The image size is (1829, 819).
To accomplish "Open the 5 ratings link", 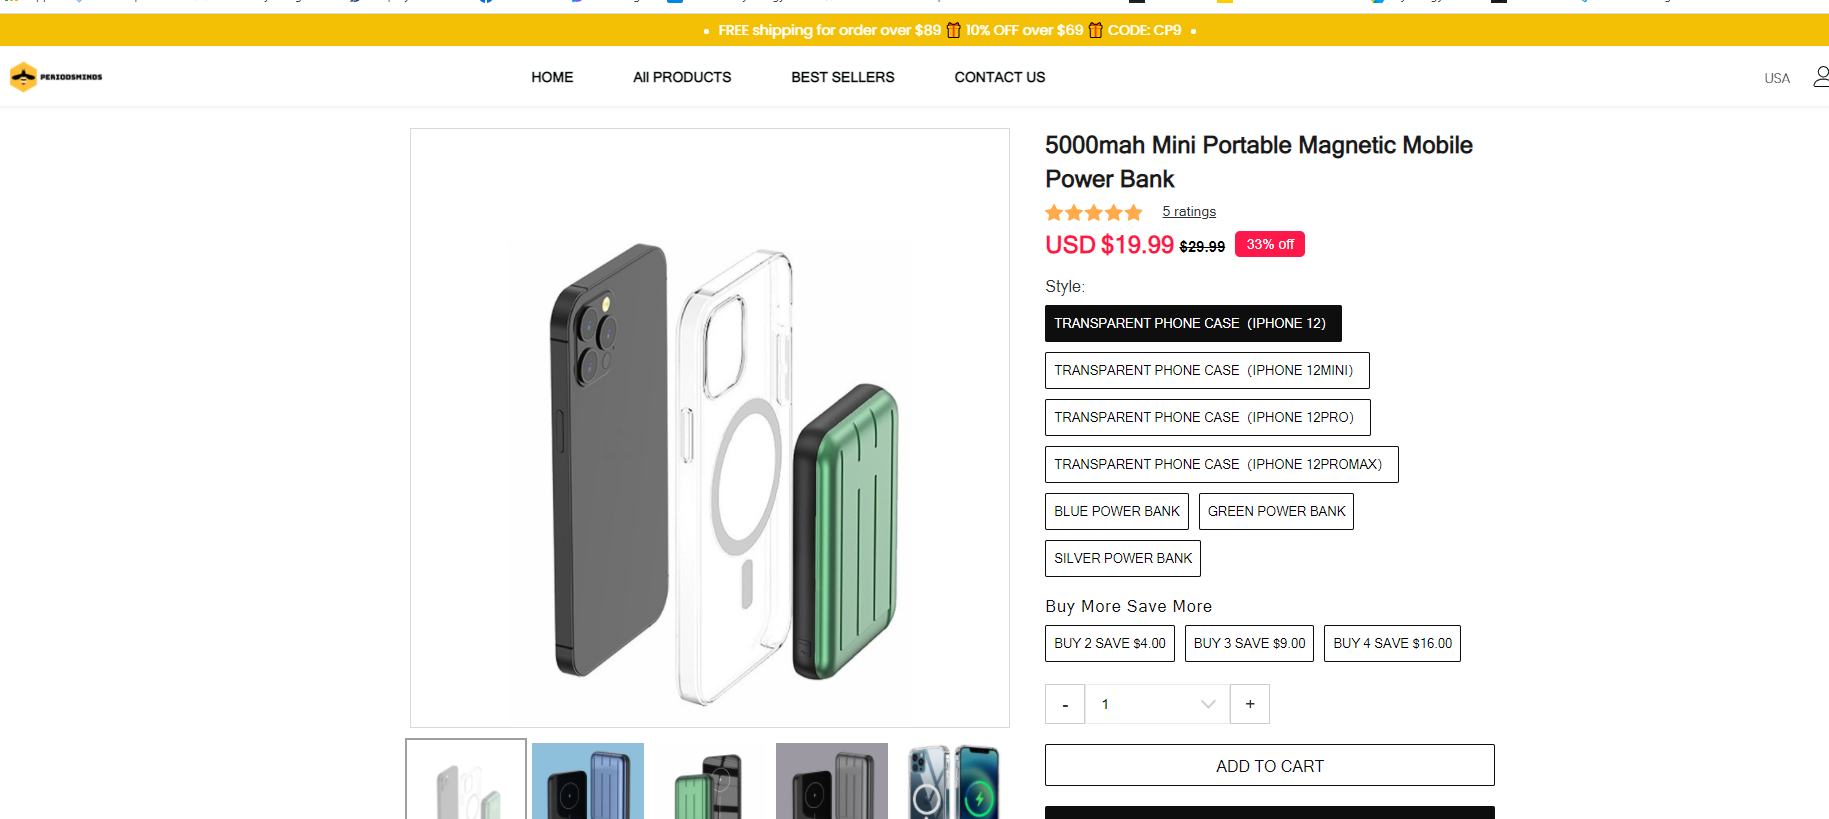I will (x=1189, y=212).
